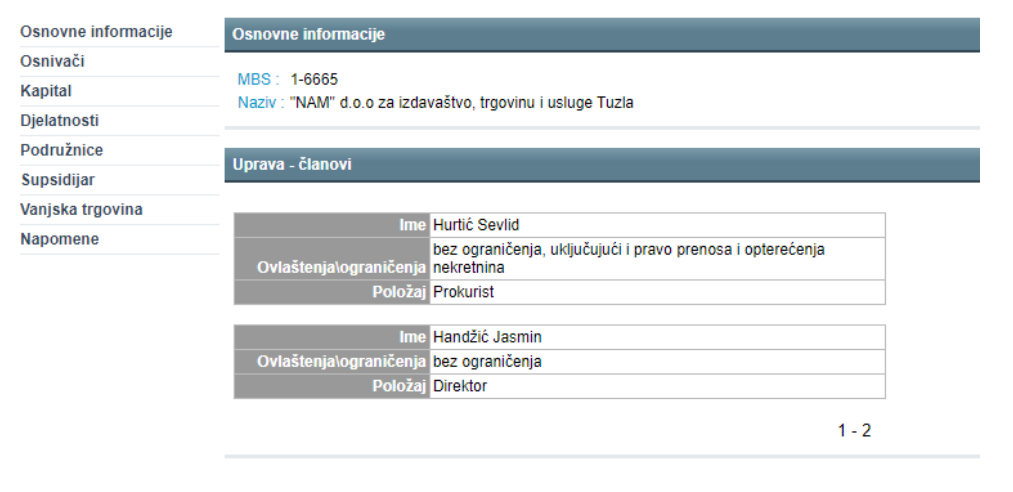Click the Supsidijar menu entry

(58, 181)
